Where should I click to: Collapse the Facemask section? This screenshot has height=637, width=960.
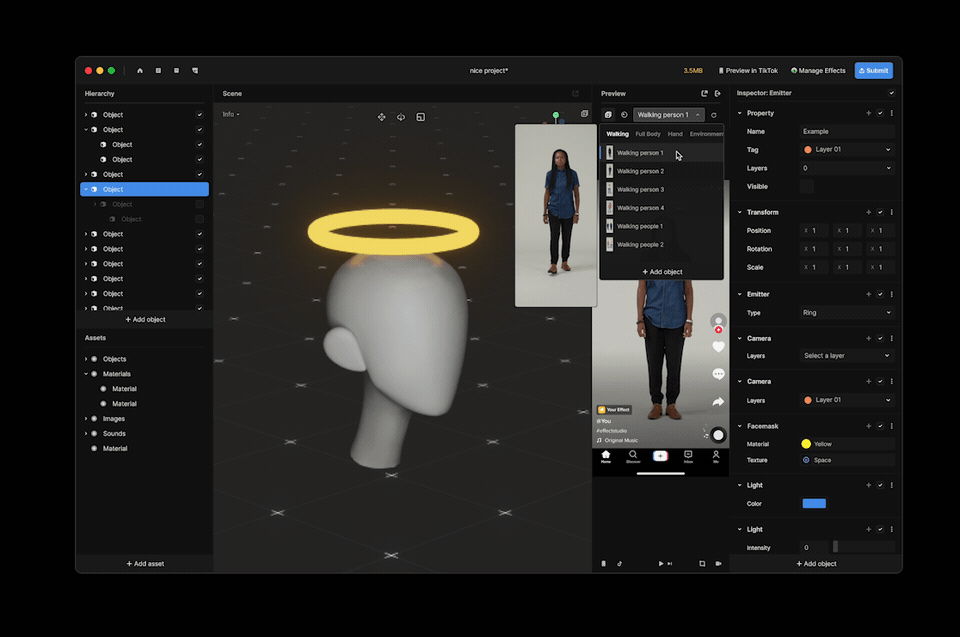740,426
